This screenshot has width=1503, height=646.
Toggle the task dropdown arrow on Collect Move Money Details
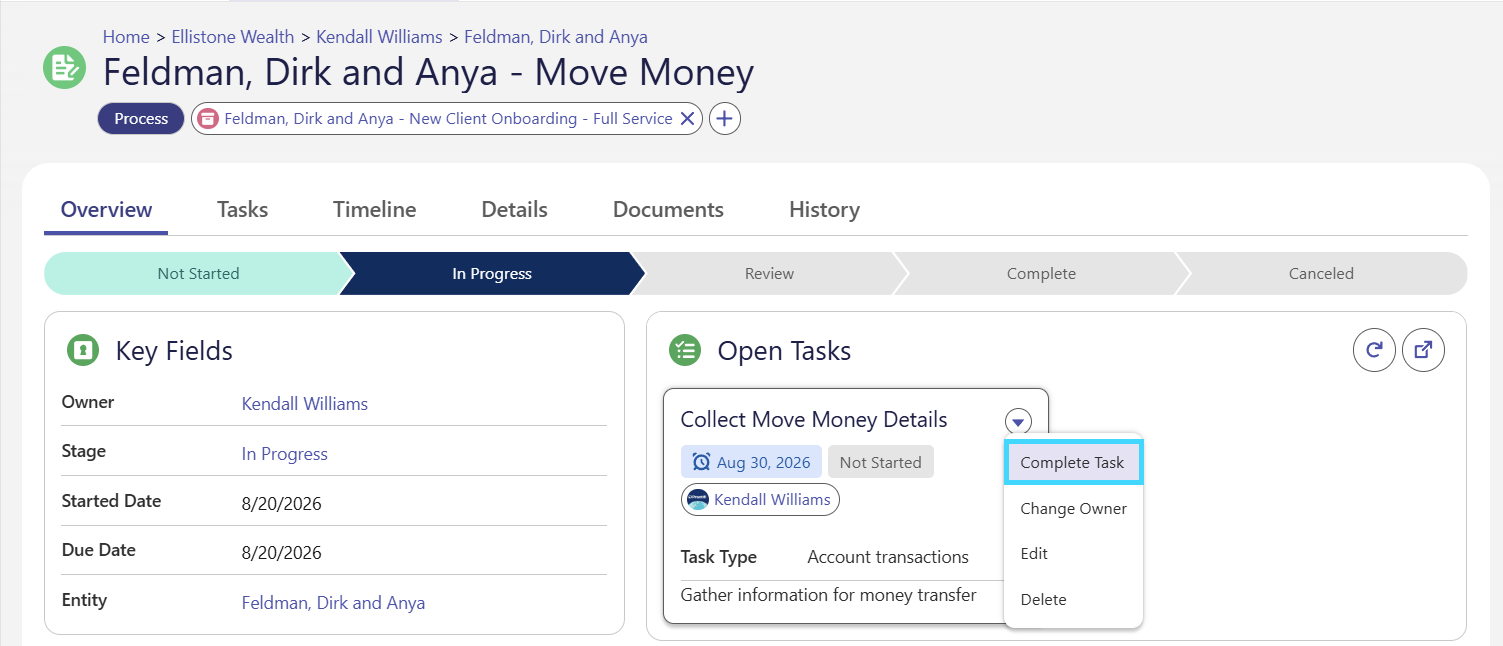1018,421
